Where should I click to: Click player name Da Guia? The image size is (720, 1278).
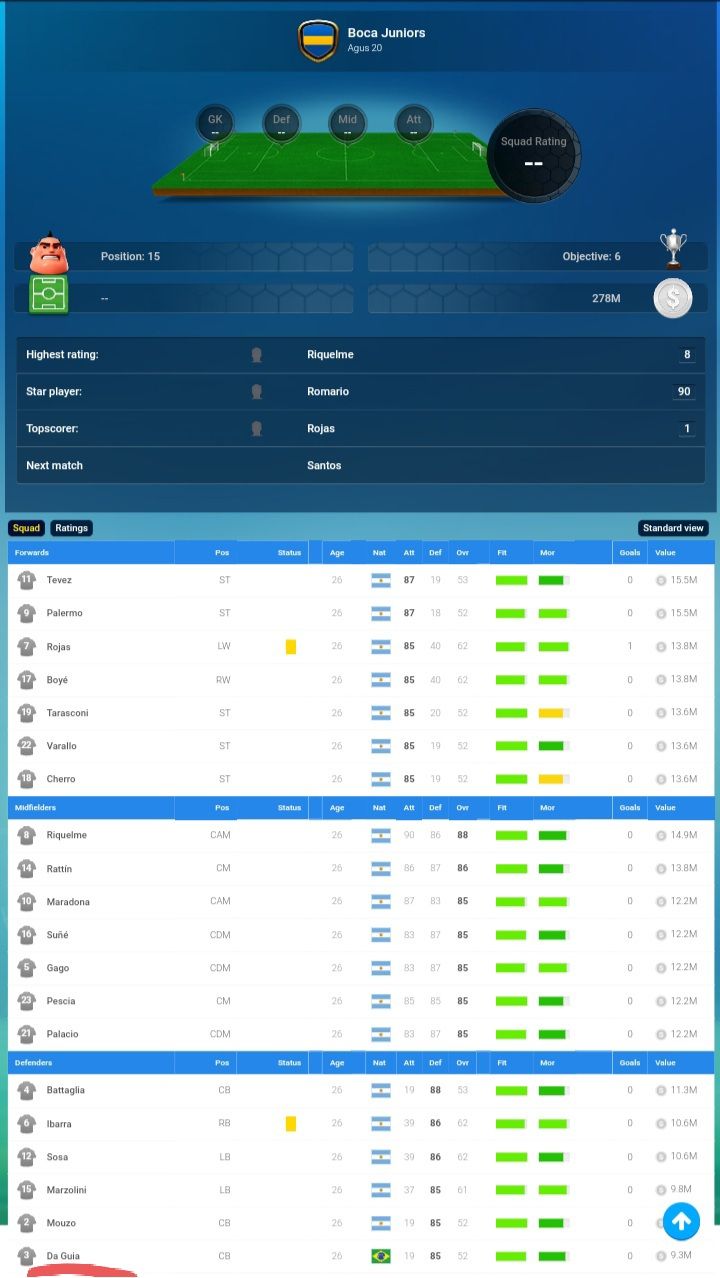click(63, 1256)
